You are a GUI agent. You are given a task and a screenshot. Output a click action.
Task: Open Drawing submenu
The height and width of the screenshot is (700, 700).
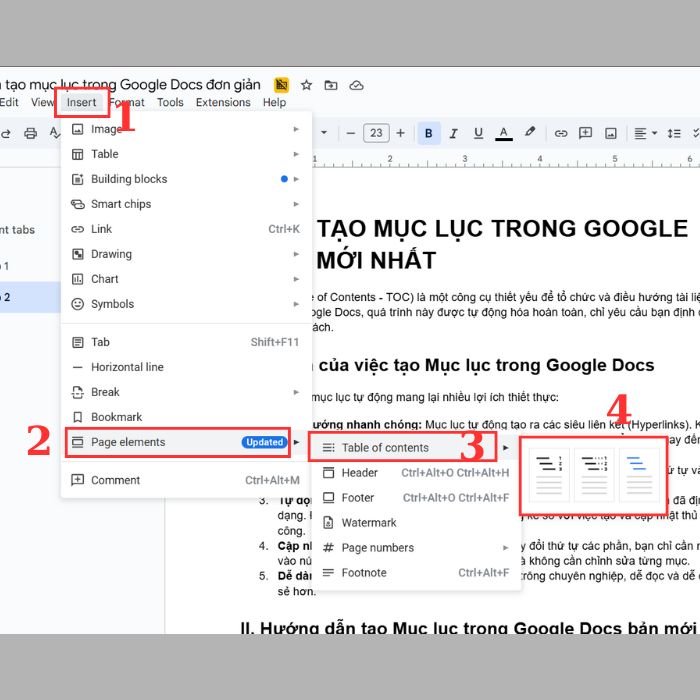coord(186,254)
